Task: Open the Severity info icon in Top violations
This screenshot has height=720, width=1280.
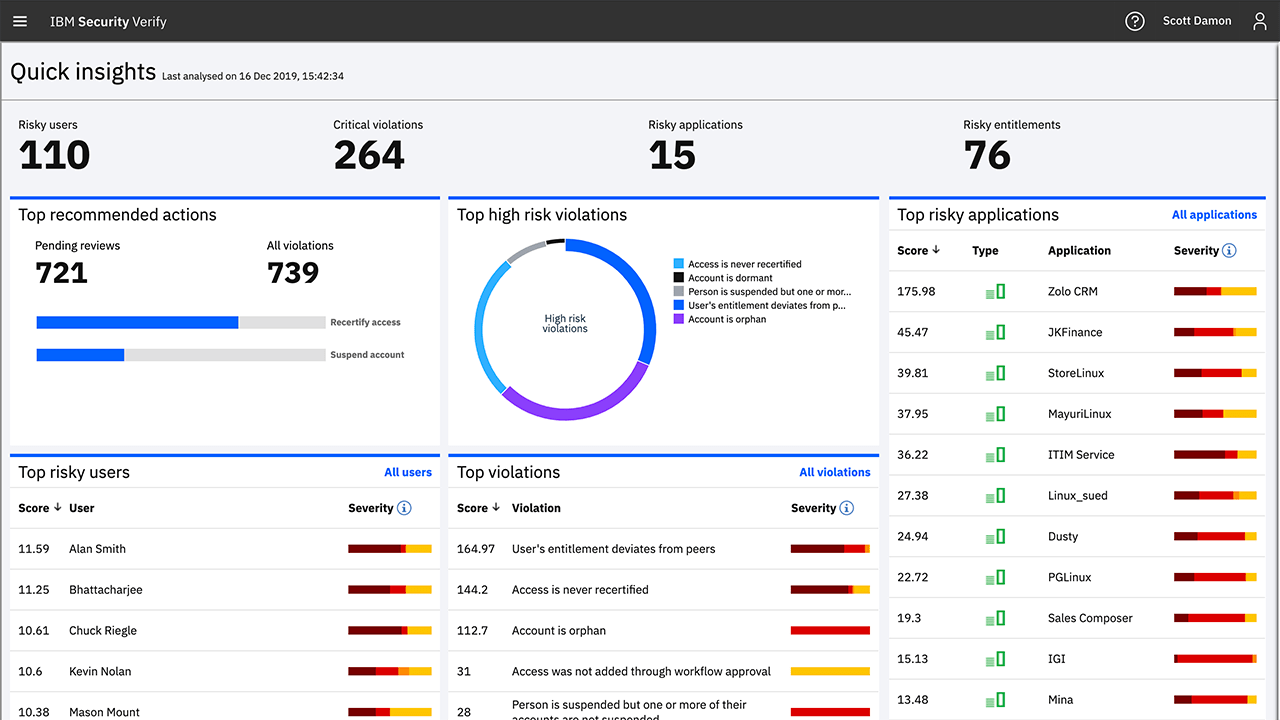Action: pyautogui.click(x=849, y=507)
